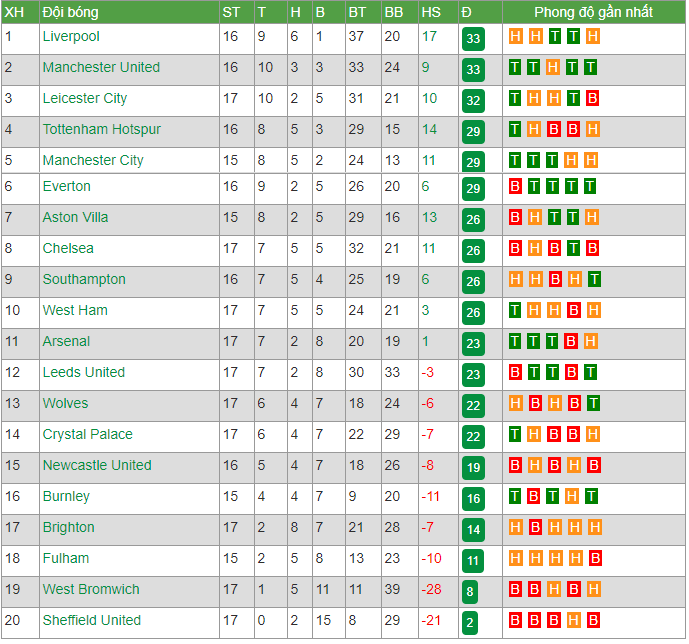Click the 'Đội bóng' column header
This screenshot has height=644, width=689.
click(70, 12)
